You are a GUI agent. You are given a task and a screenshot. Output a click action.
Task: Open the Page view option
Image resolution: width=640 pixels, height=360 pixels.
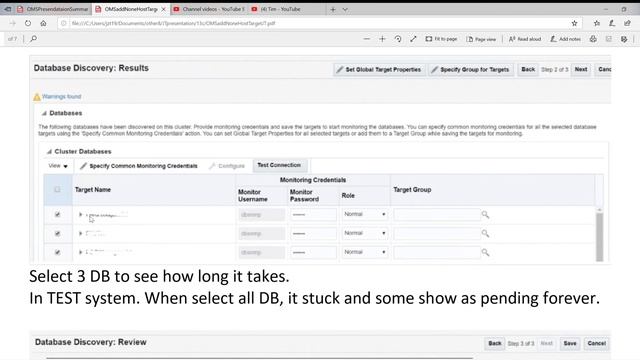click(x=481, y=39)
